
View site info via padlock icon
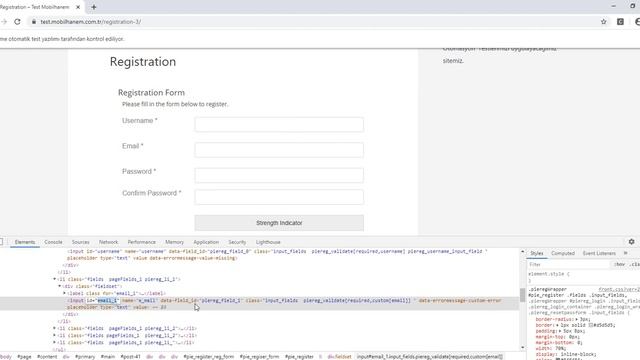coord(34,22)
